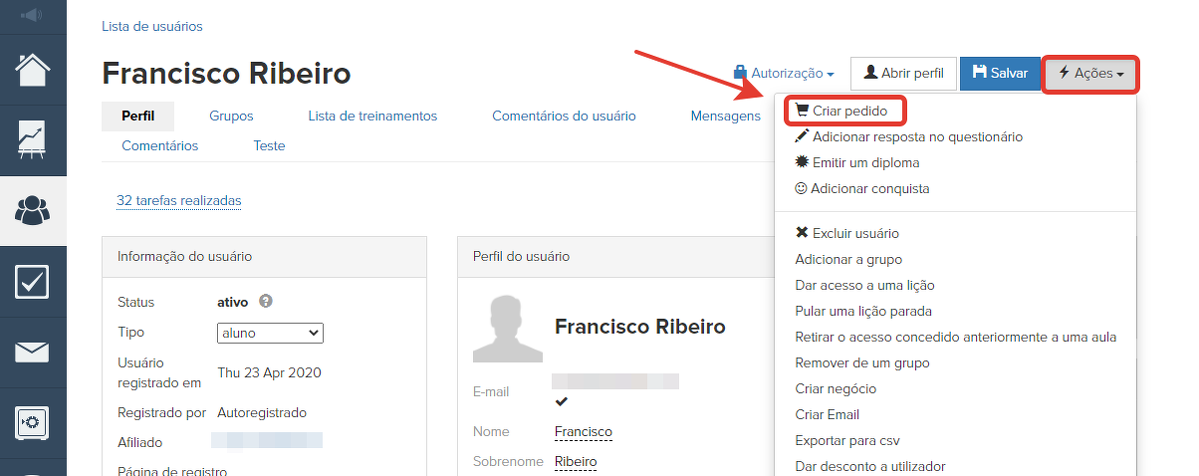Expand the Tipo dropdown showing aluno
This screenshot has height=476, width=1199.
(270, 333)
